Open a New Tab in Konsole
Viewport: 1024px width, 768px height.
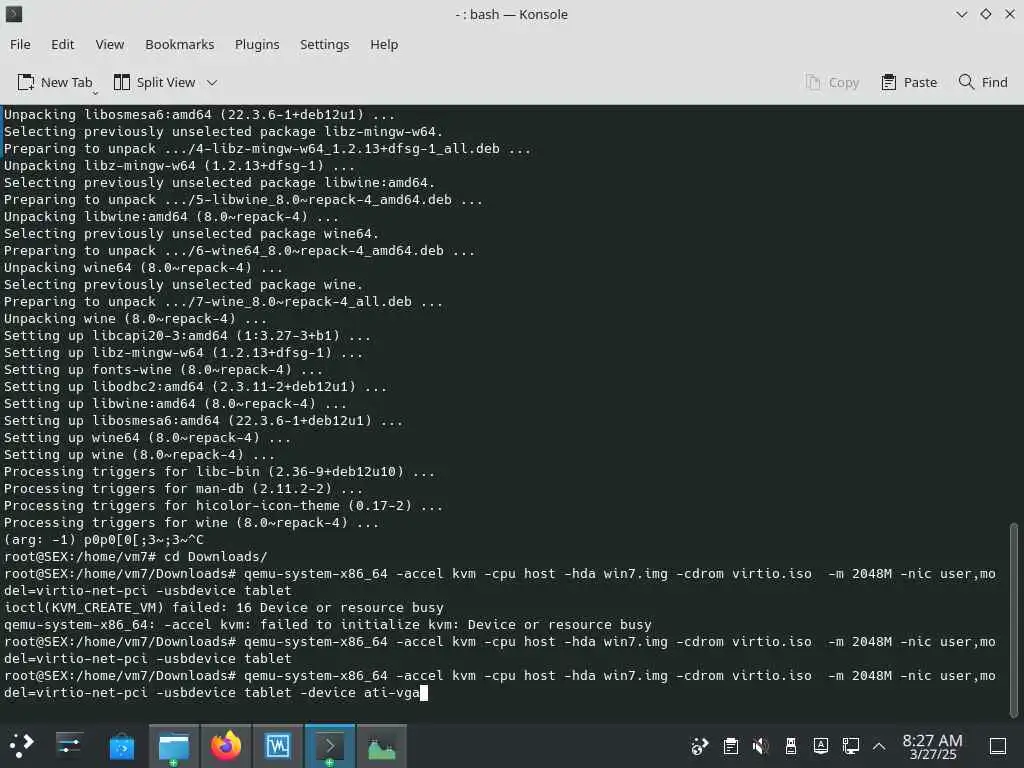pyautogui.click(x=55, y=82)
